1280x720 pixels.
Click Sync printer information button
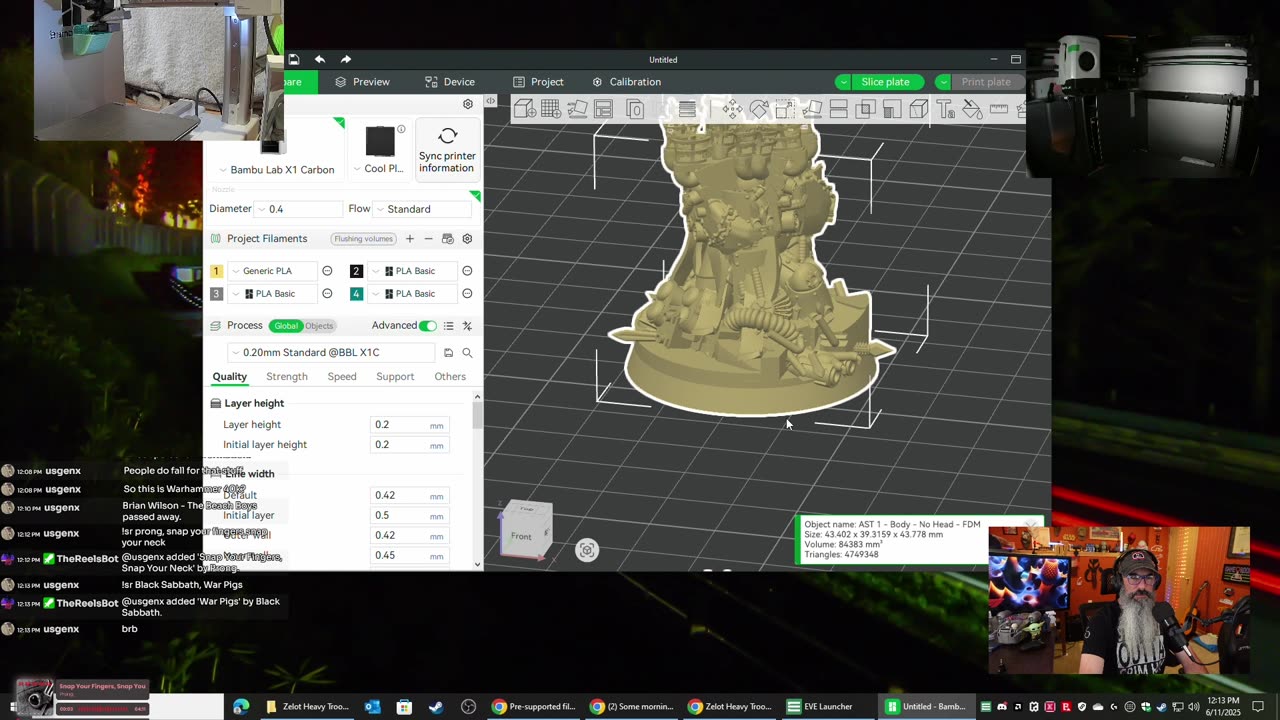447,150
